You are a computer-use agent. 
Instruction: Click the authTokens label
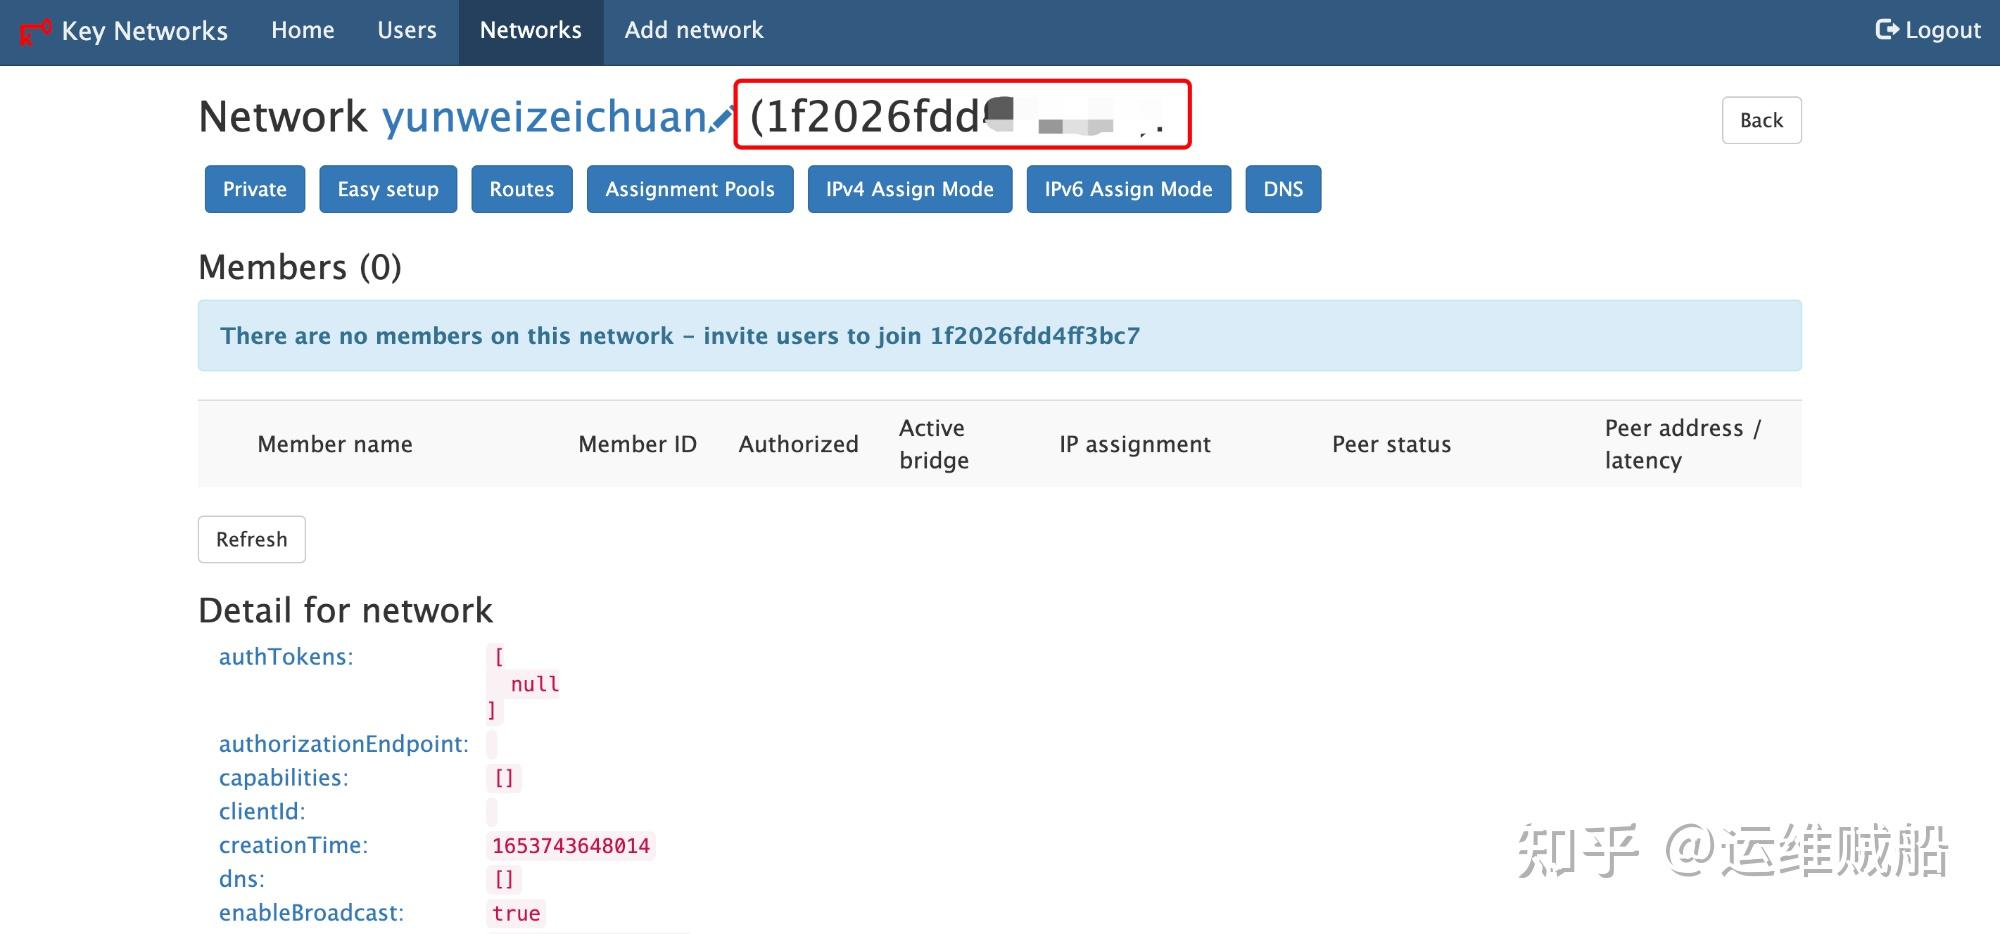[286, 657]
